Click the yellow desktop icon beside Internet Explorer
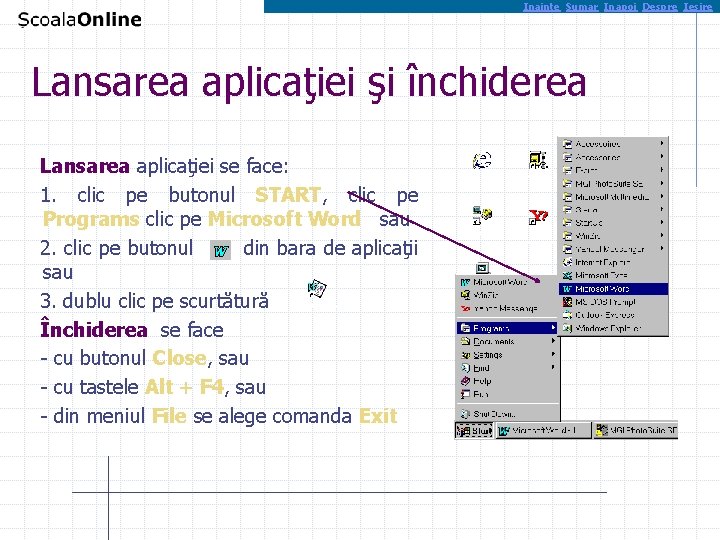Screen dimensions: 720x540 [x=538, y=160]
